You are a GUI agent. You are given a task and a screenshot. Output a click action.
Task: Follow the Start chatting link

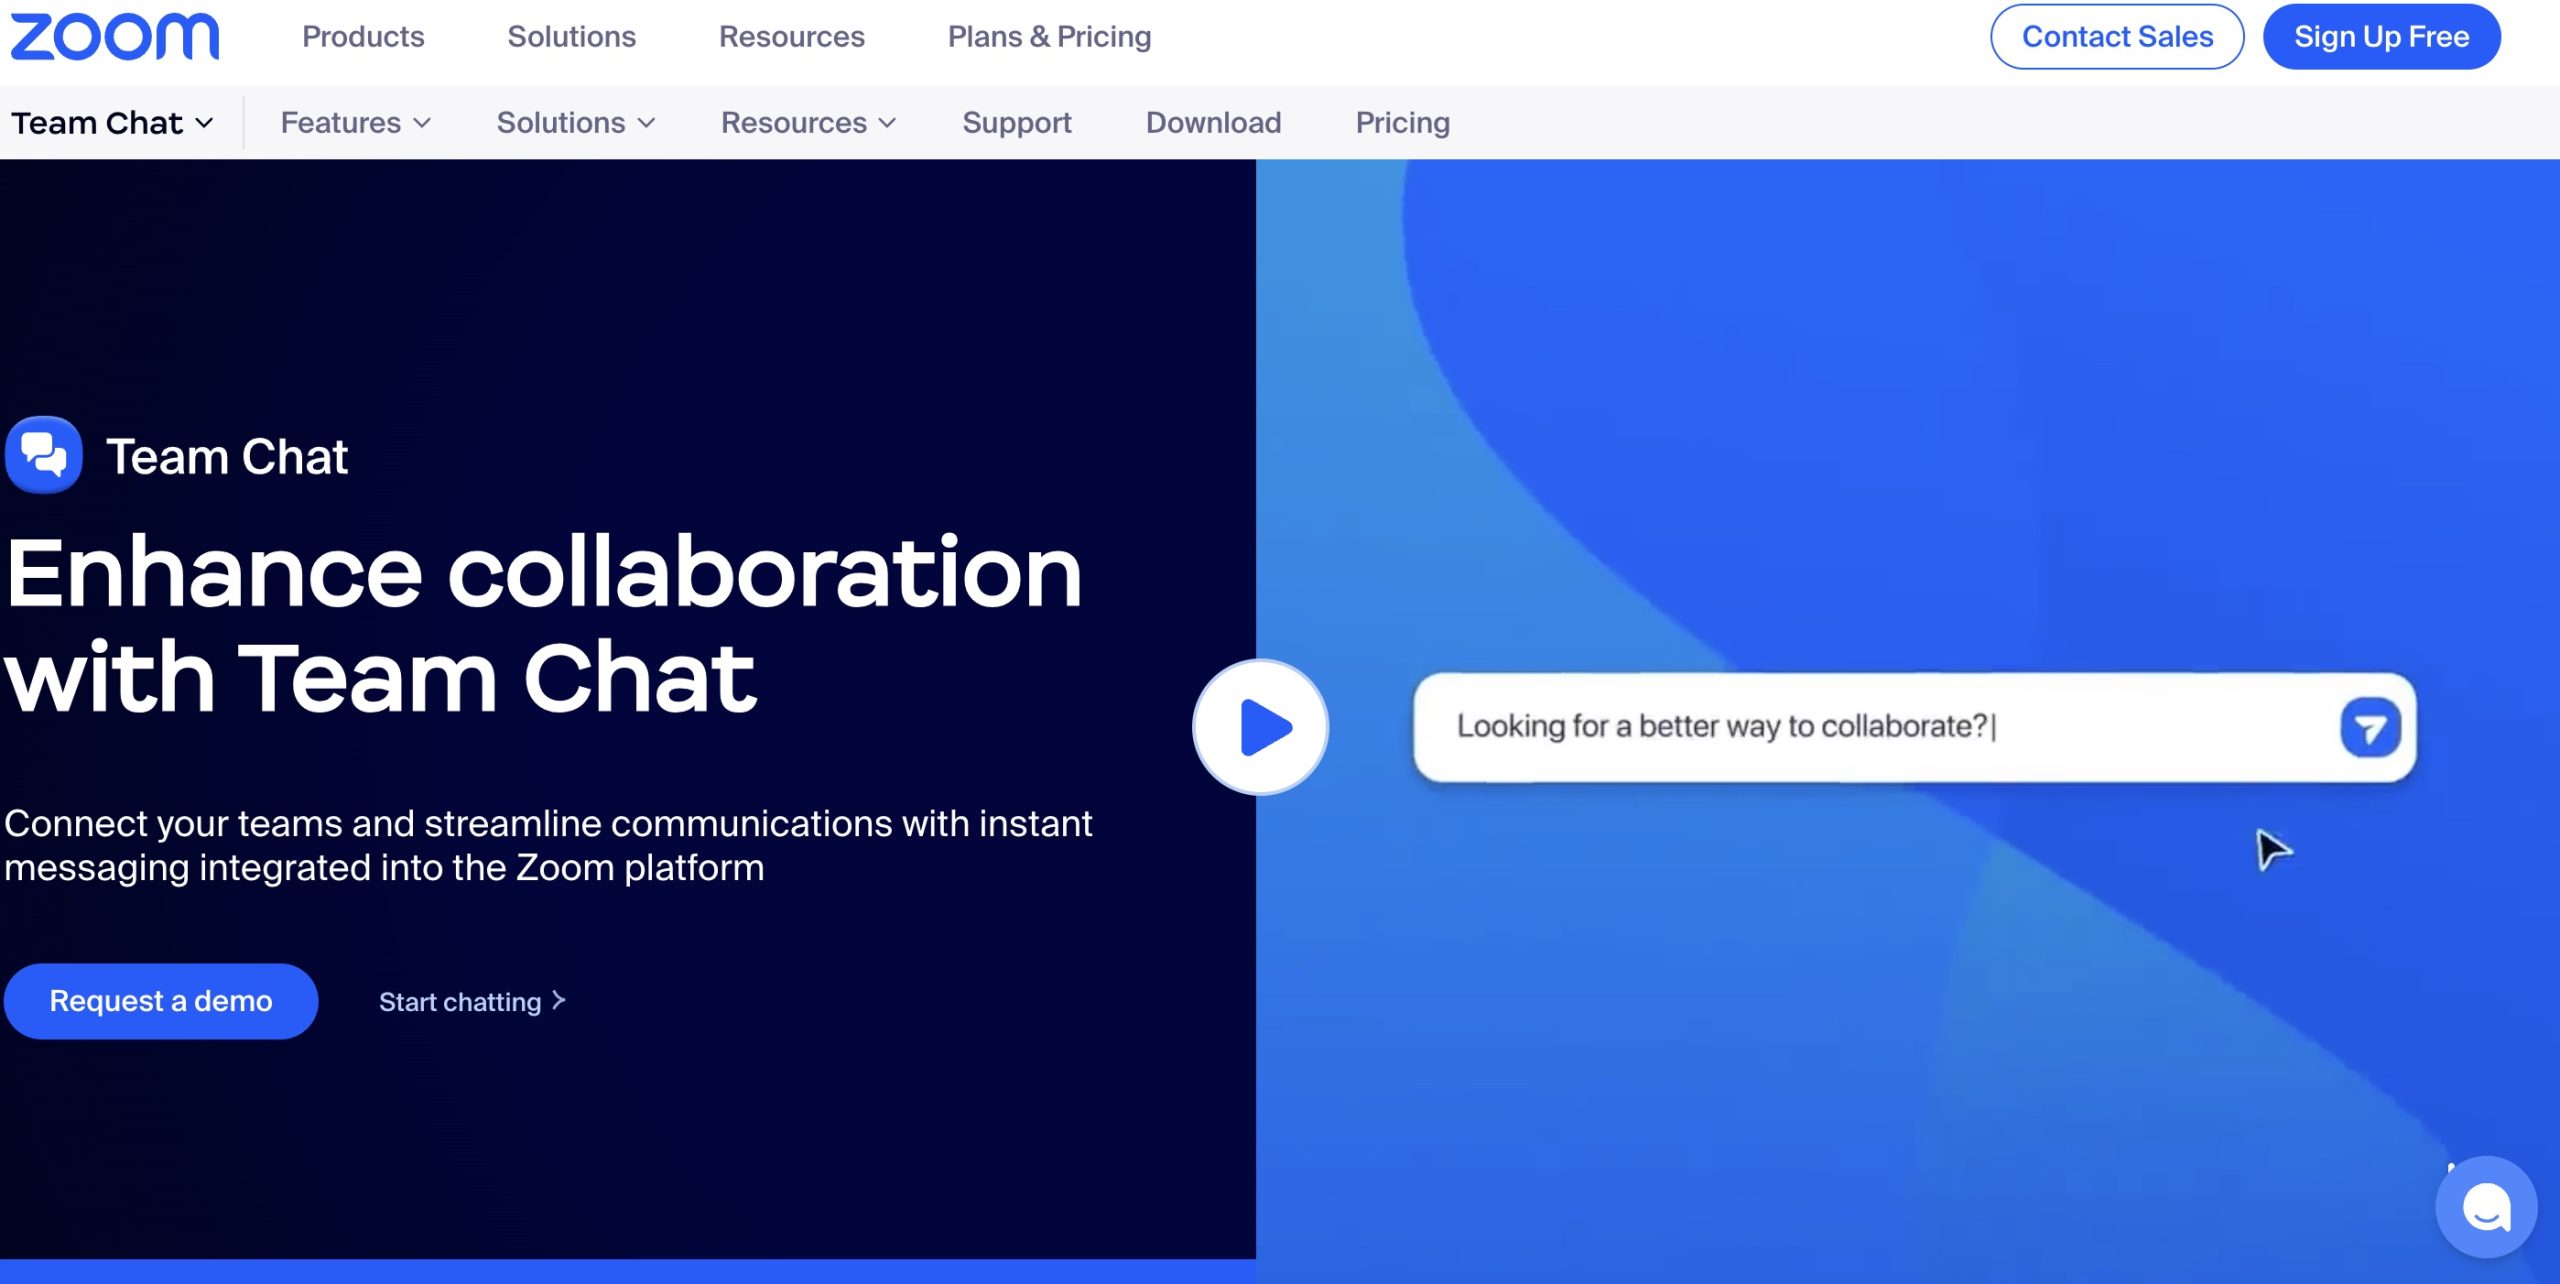[x=472, y=1002]
